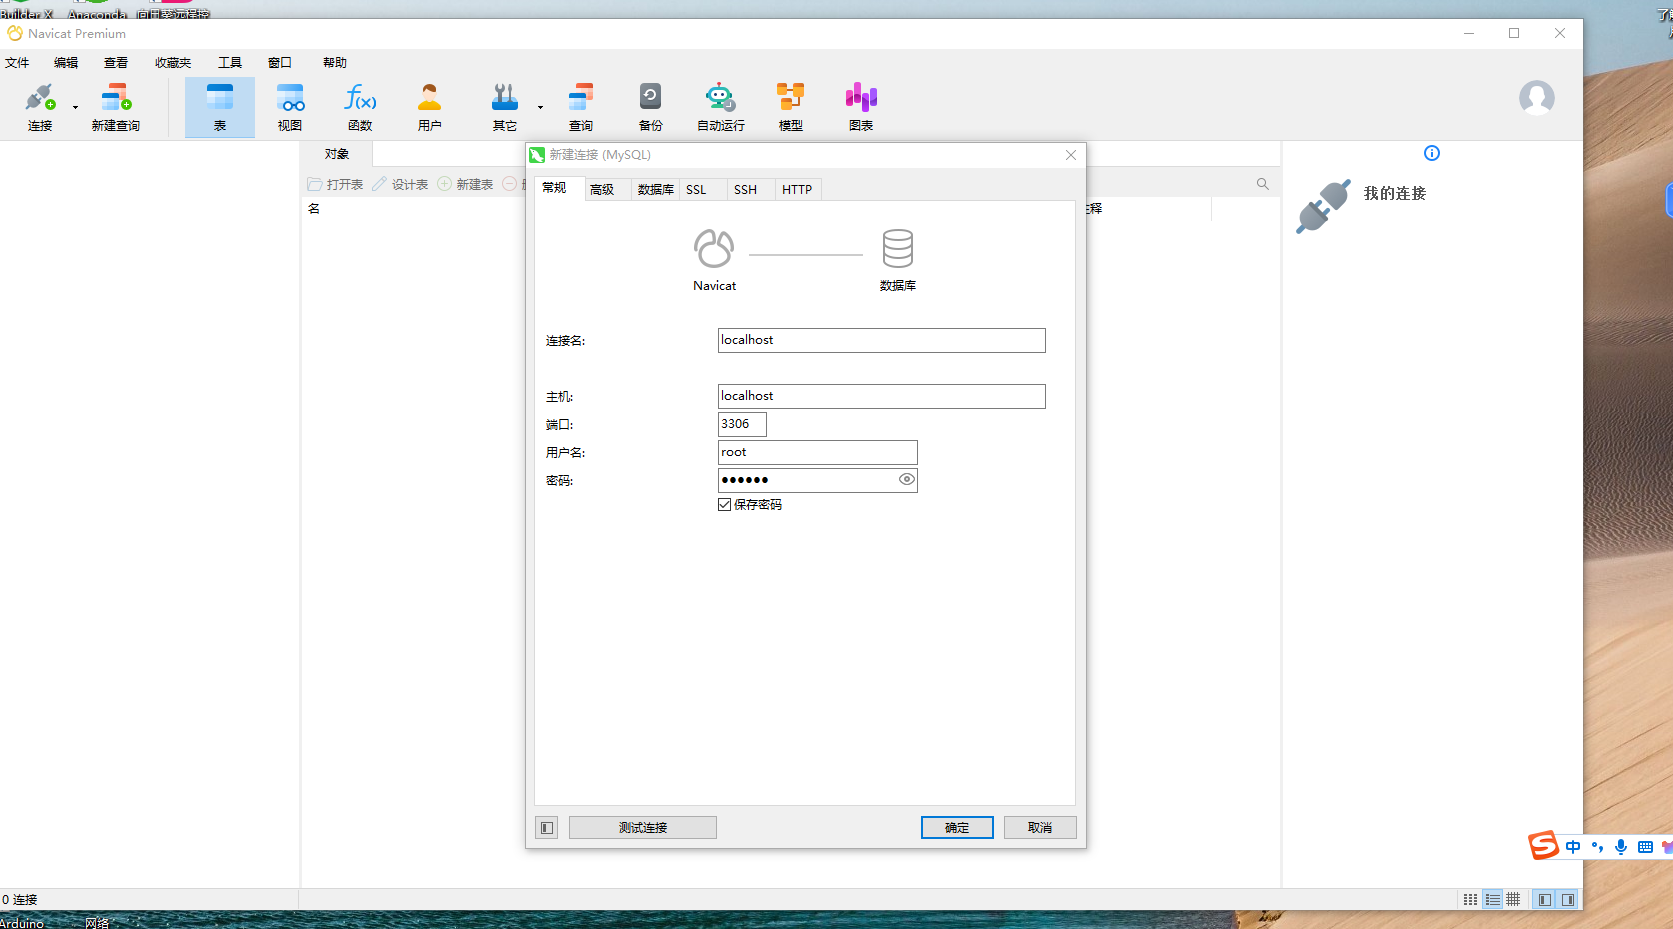This screenshot has width=1673, height=929.
Task: Click the 连接名 input field
Action: click(x=882, y=340)
